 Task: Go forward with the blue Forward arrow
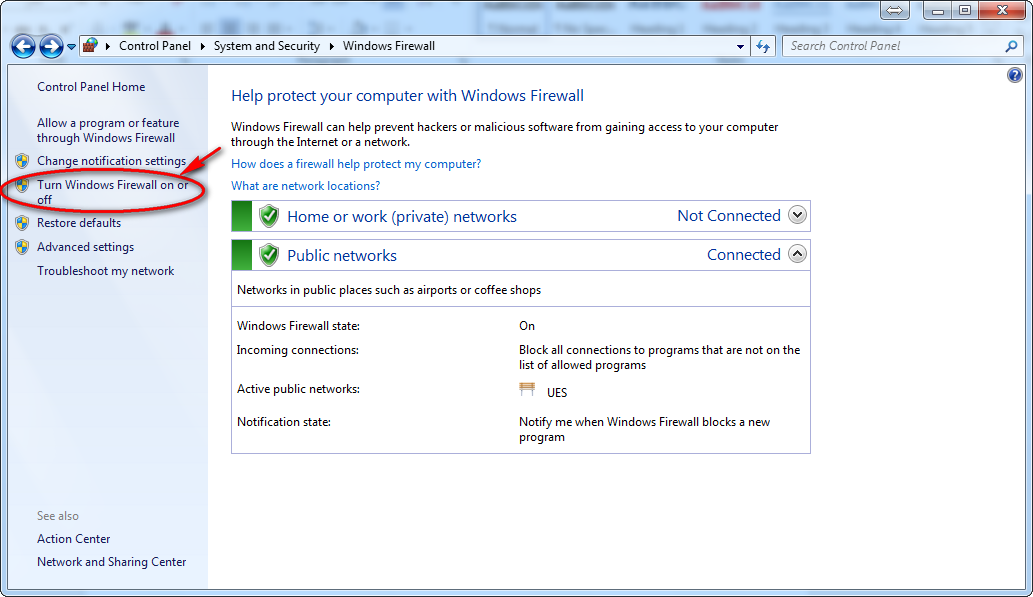pos(51,46)
